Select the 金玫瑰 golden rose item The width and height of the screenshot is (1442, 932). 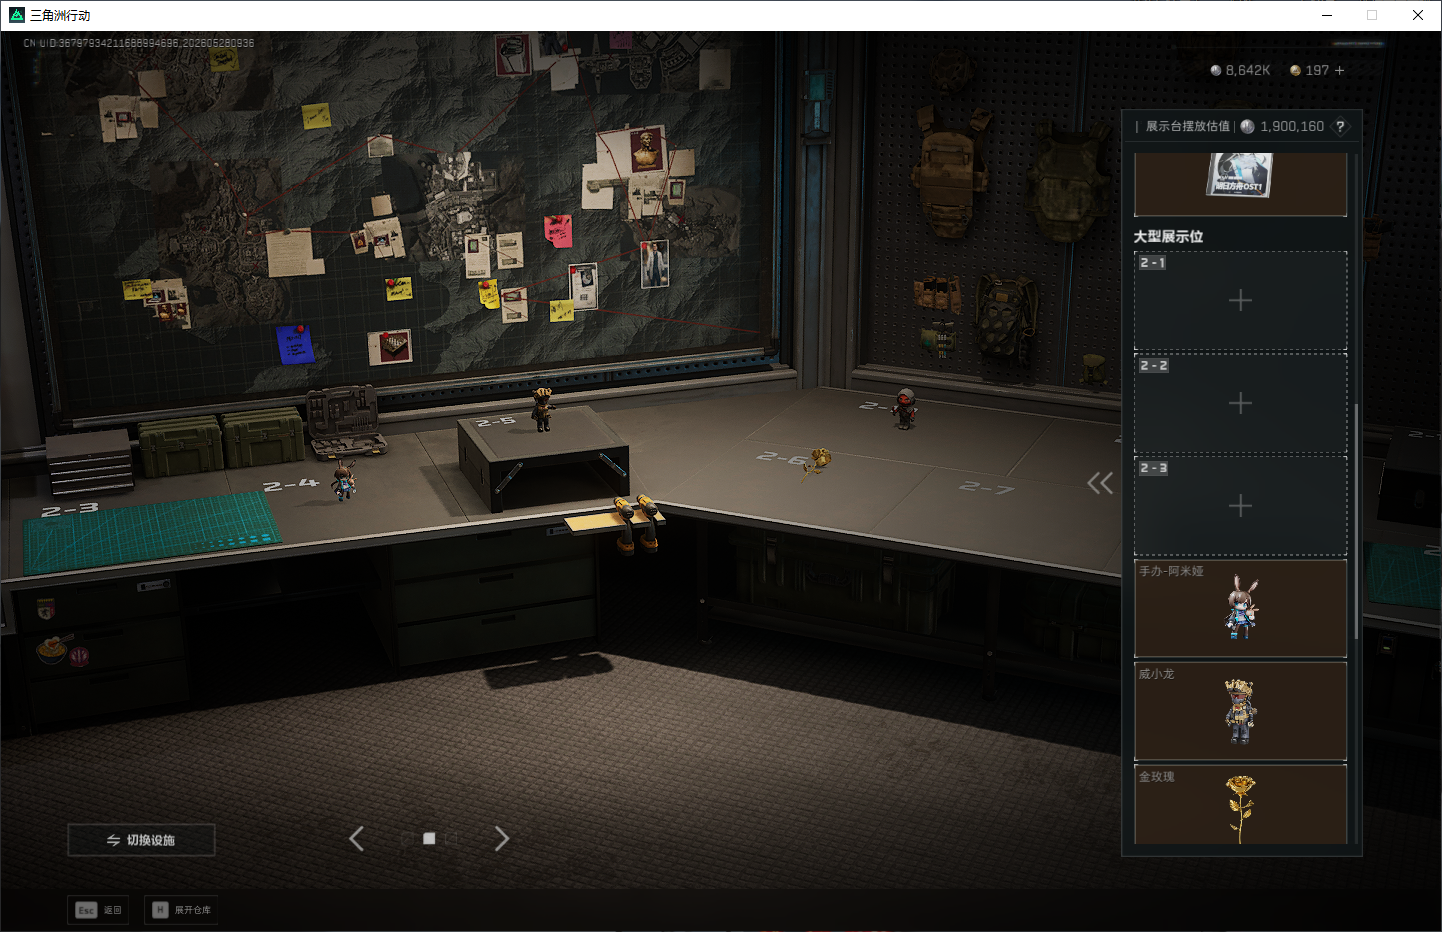pyautogui.click(x=1240, y=805)
